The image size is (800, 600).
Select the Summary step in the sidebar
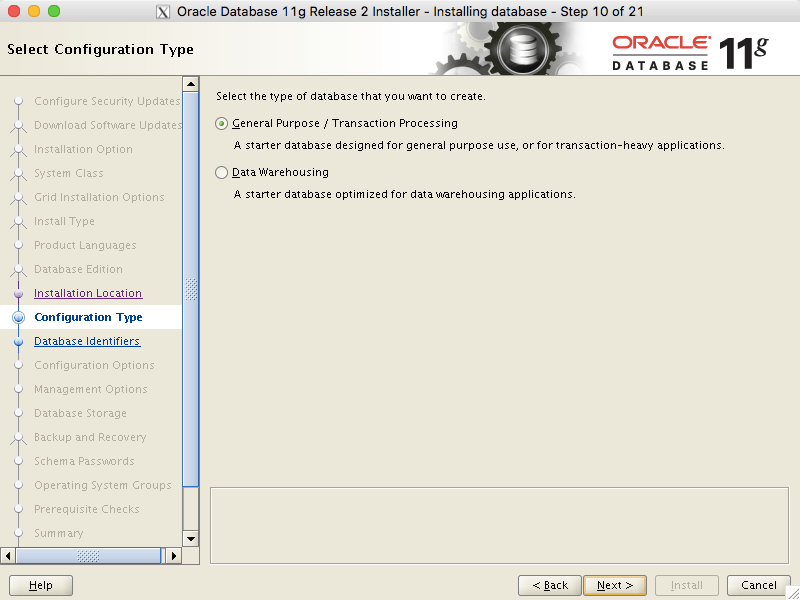58,533
